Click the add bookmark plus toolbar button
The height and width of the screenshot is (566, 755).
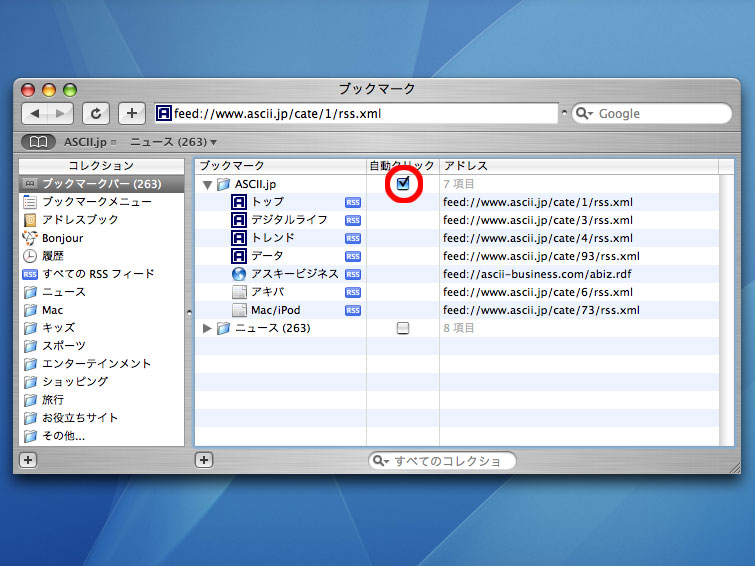[132, 113]
